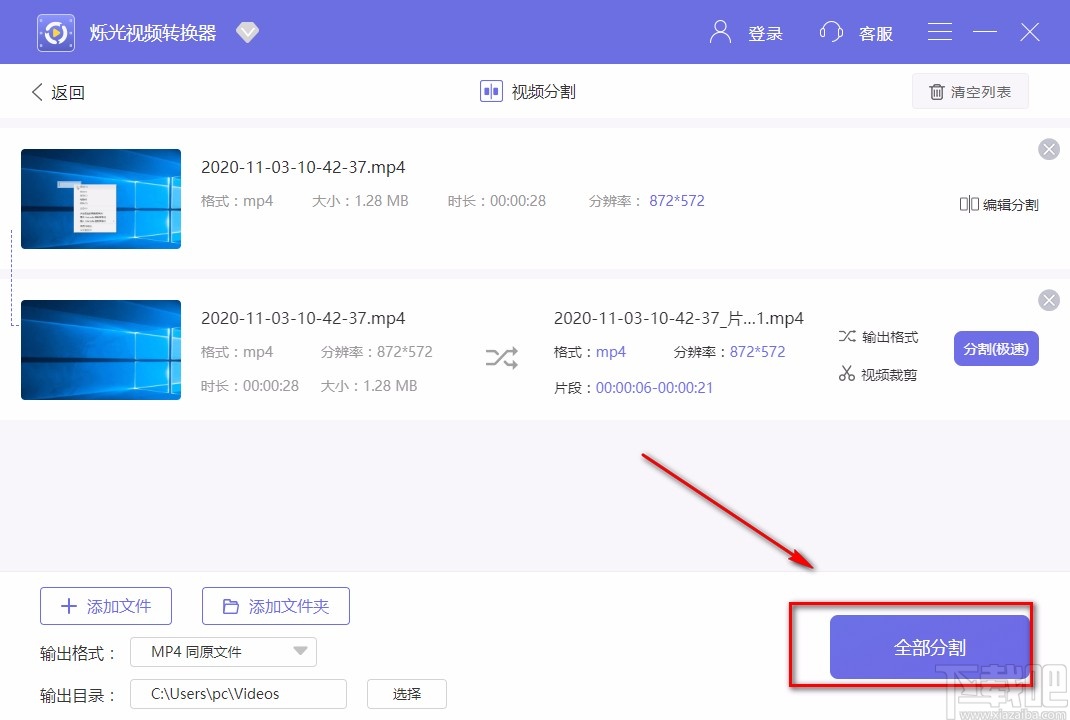The width and height of the screenshot is (1070, 720).
Task: Click 选择 to pick output directory
Action: tap(406, 693)
